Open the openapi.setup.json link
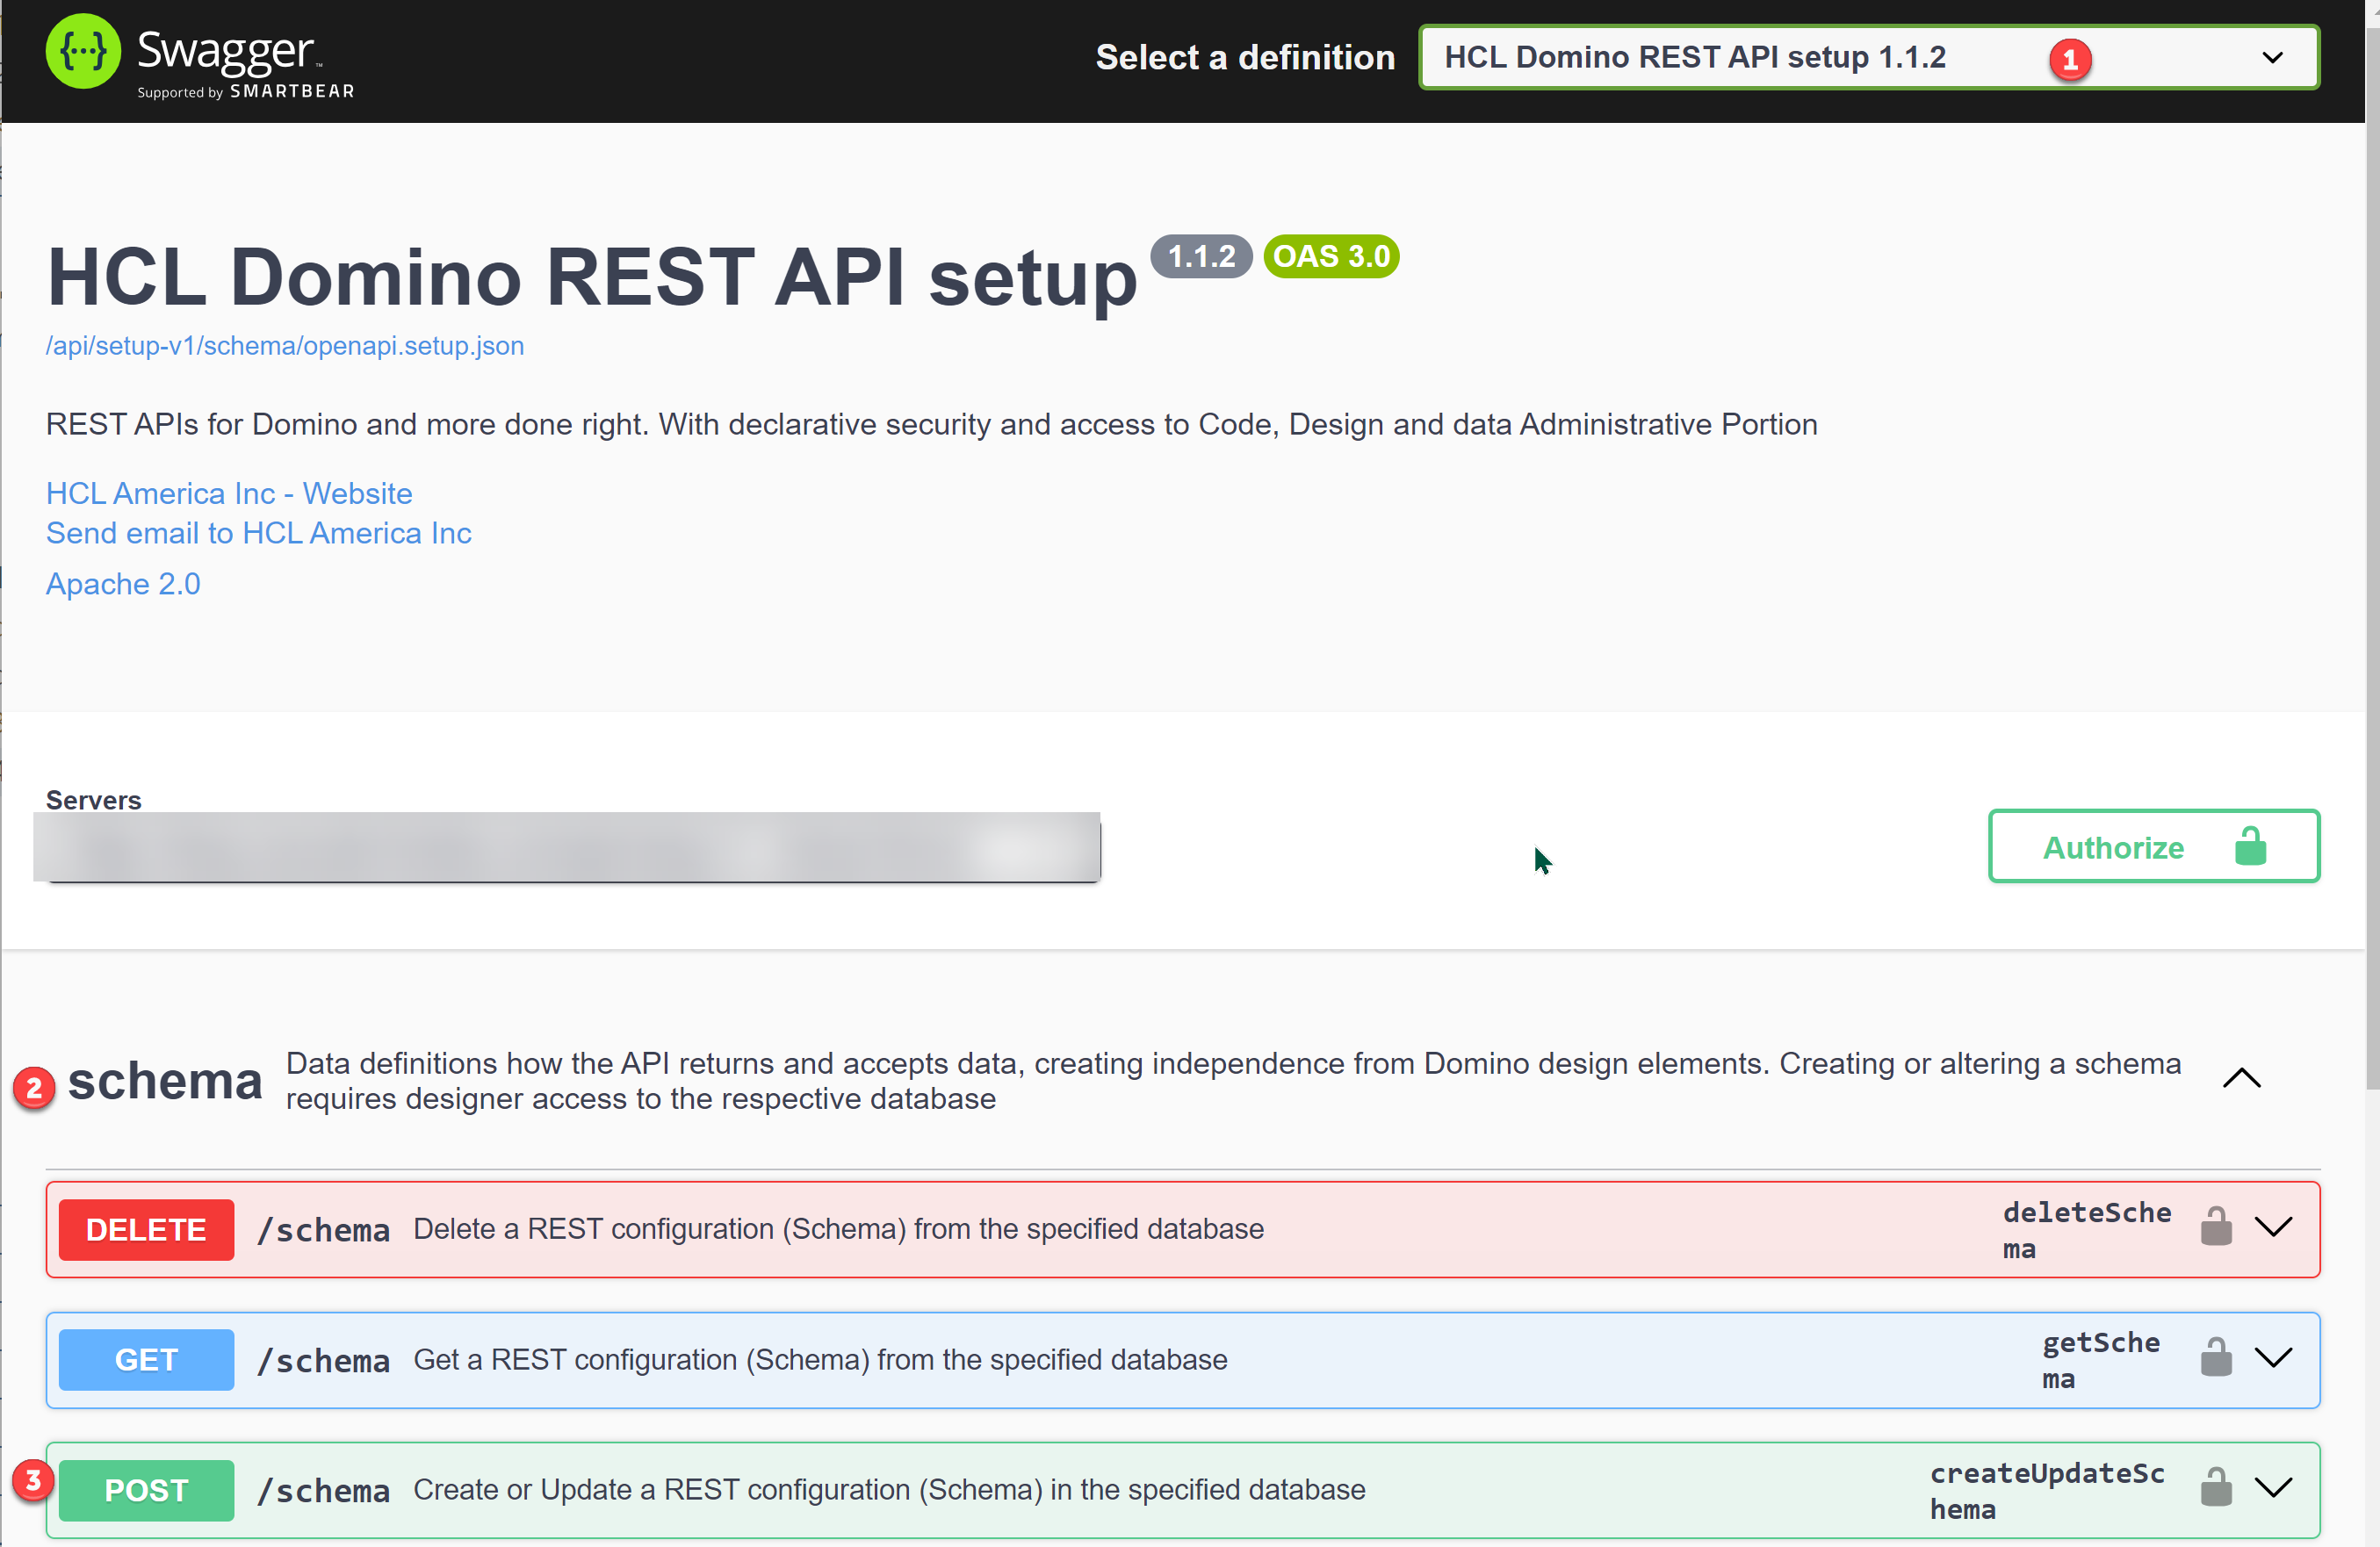 (x=285, y=346)
